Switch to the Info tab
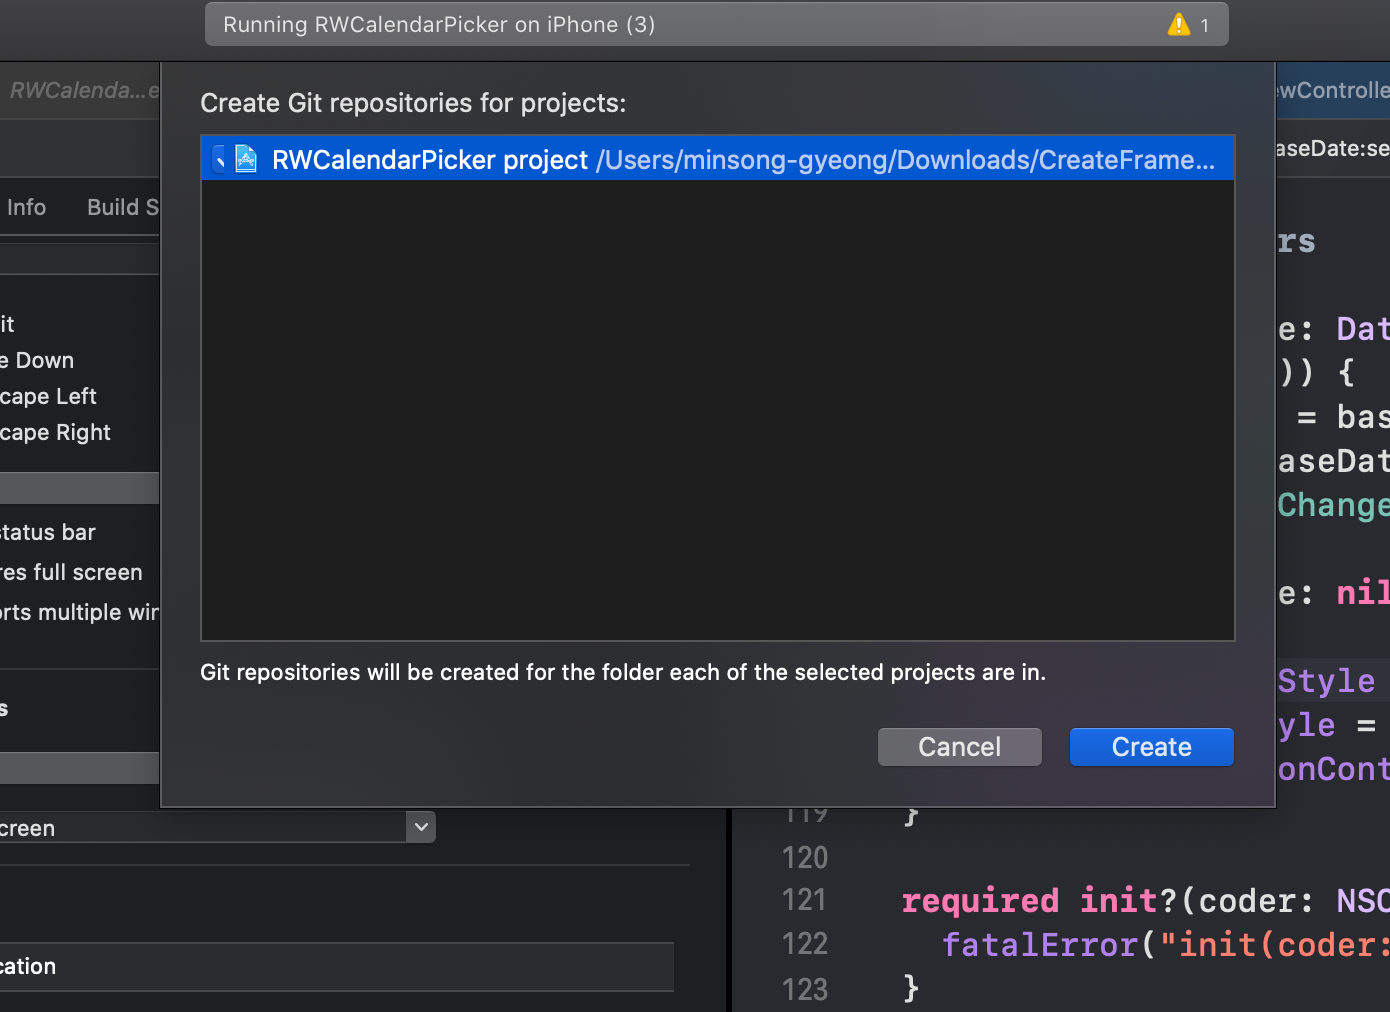Viewport: 1390px width, 1012px height. pyautogui.click(x=26, y=207)
